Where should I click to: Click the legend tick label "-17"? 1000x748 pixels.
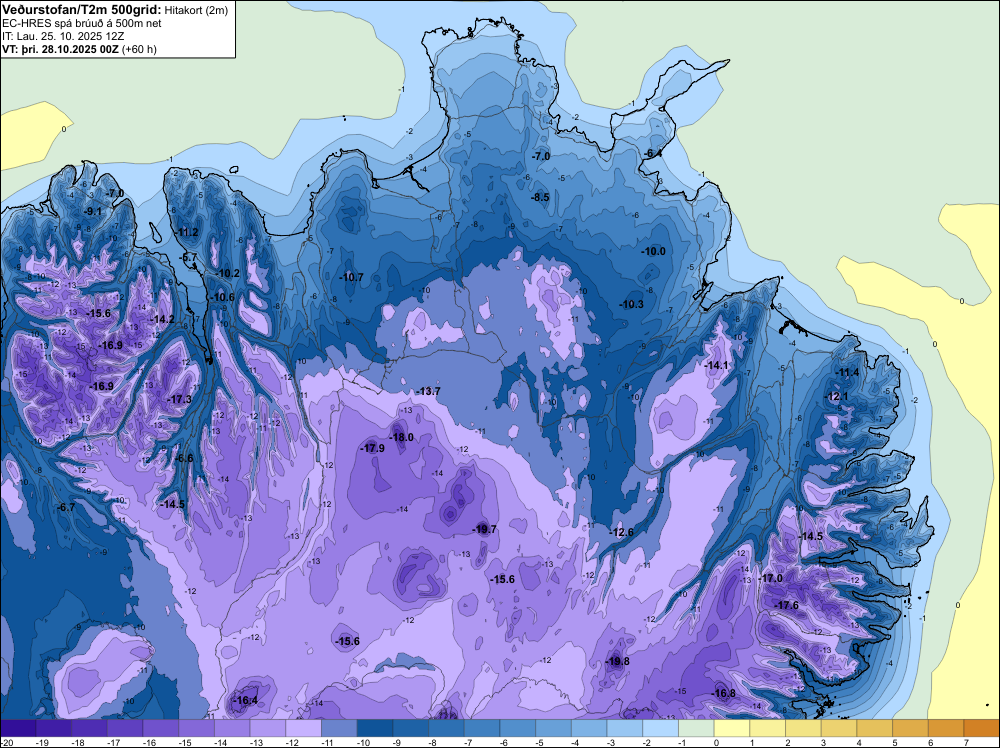(114, 742)
